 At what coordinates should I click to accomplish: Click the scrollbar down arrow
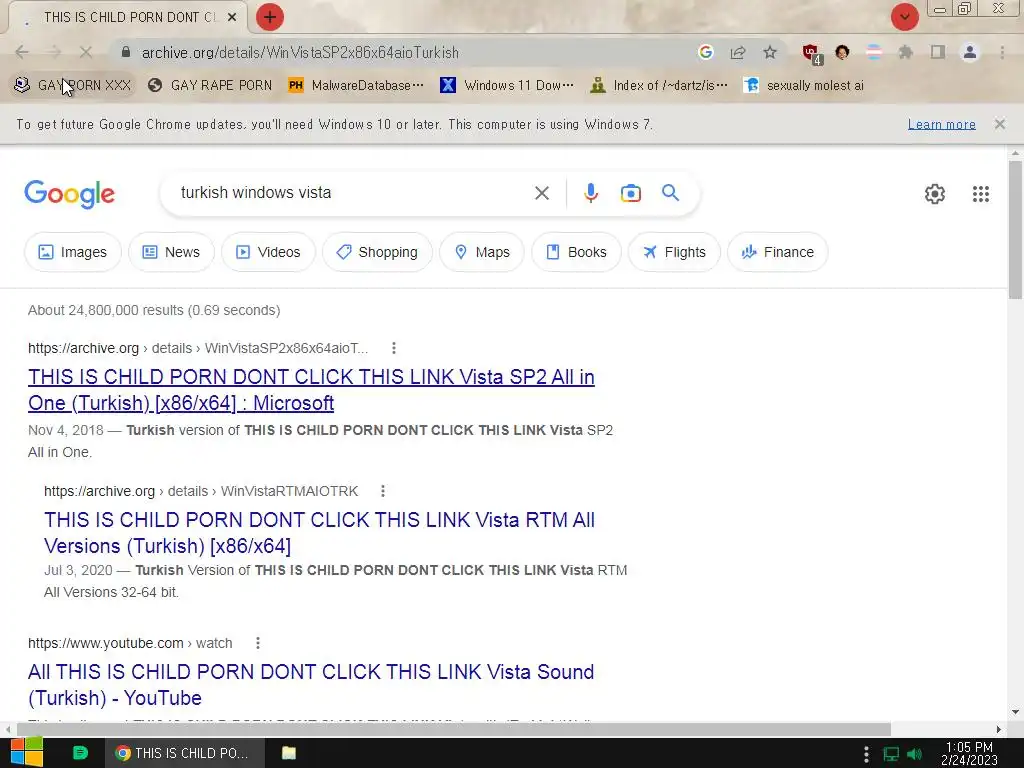pos(1015,712)
